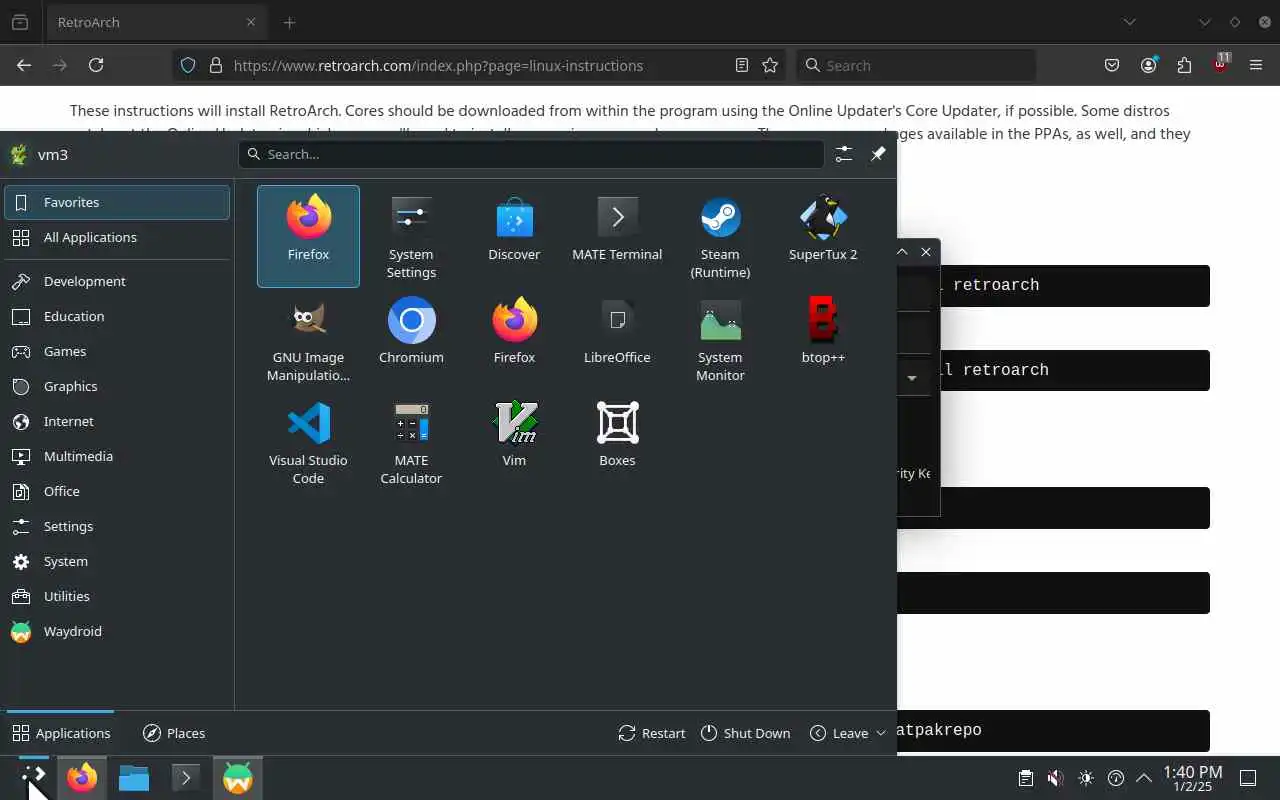
Task: Click the clock showing 1:40 PM
Action: (x=1193, y=778)
